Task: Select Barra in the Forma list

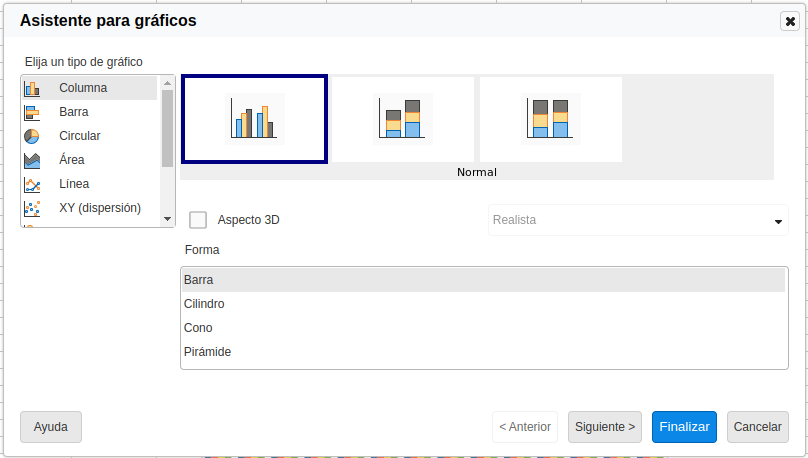Action: [199, 280]
